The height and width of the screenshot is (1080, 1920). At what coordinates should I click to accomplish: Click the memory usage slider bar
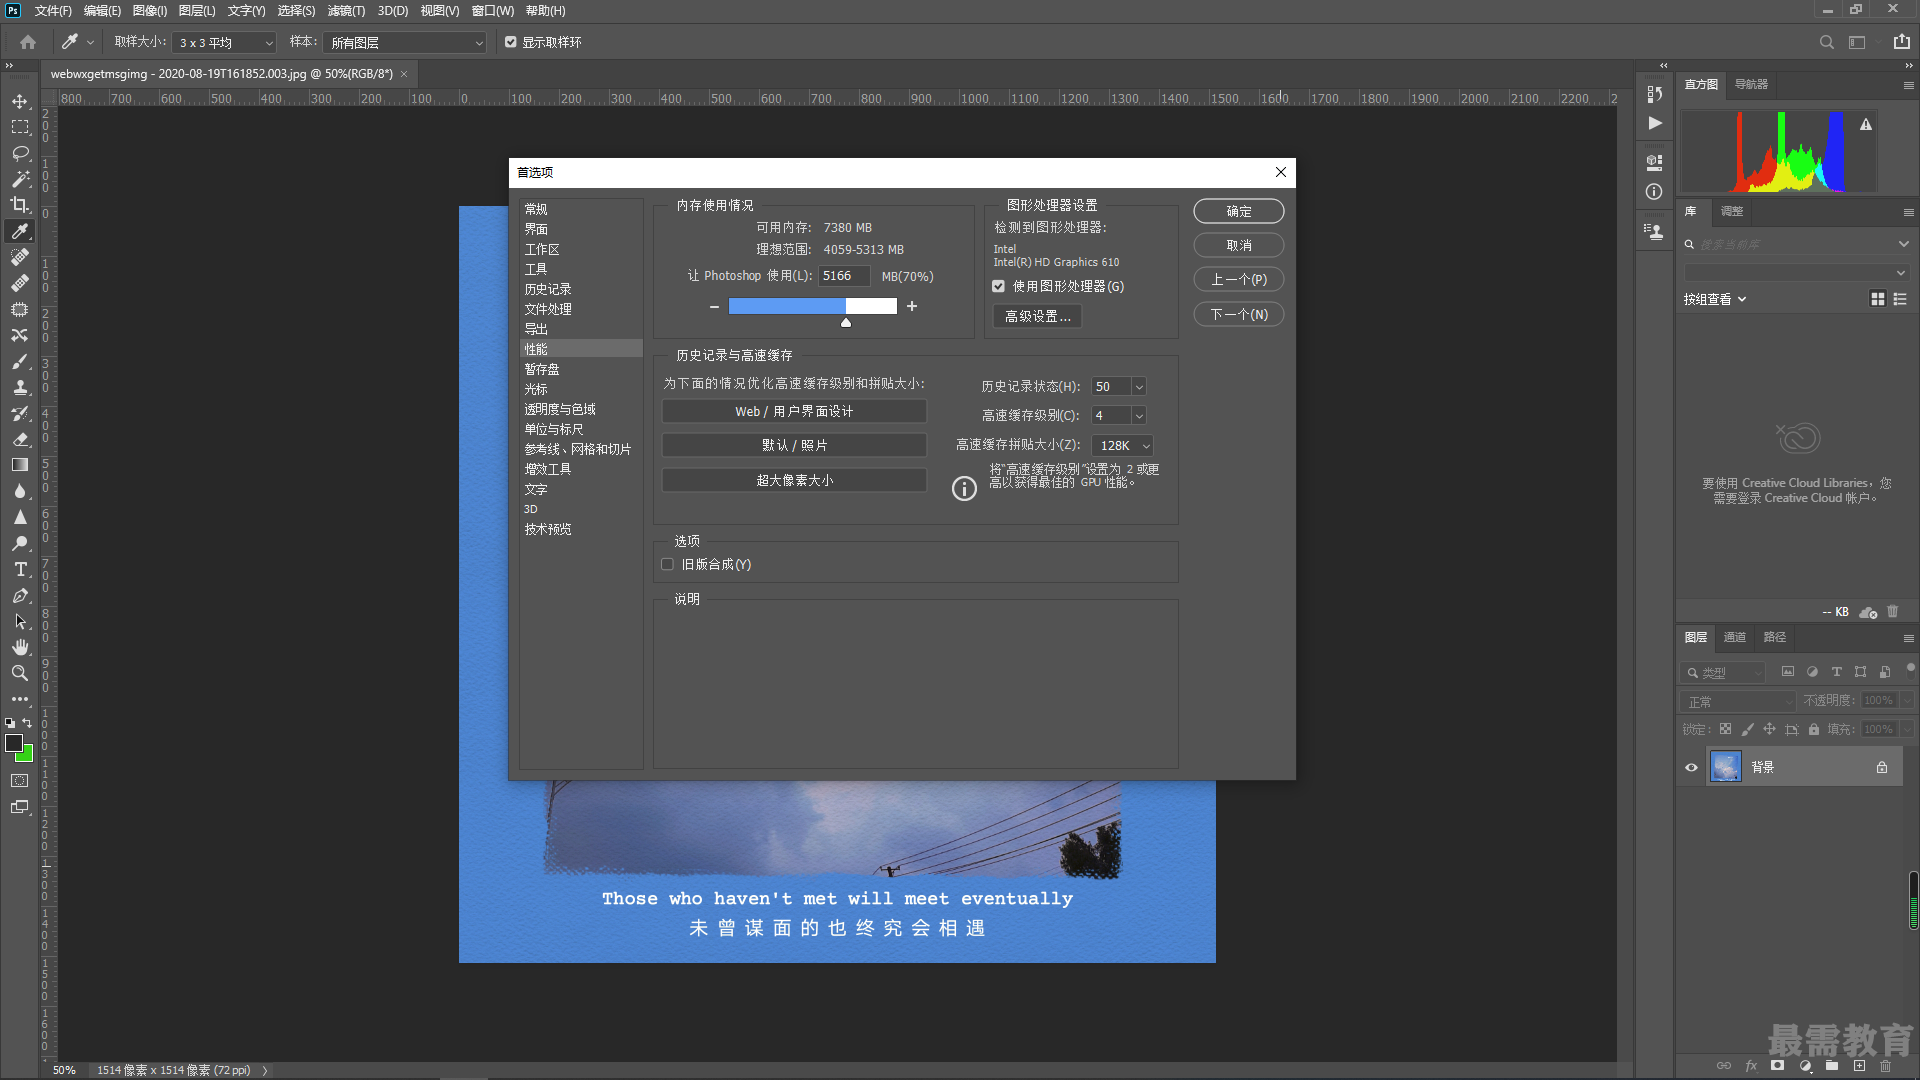pos(812,306)
